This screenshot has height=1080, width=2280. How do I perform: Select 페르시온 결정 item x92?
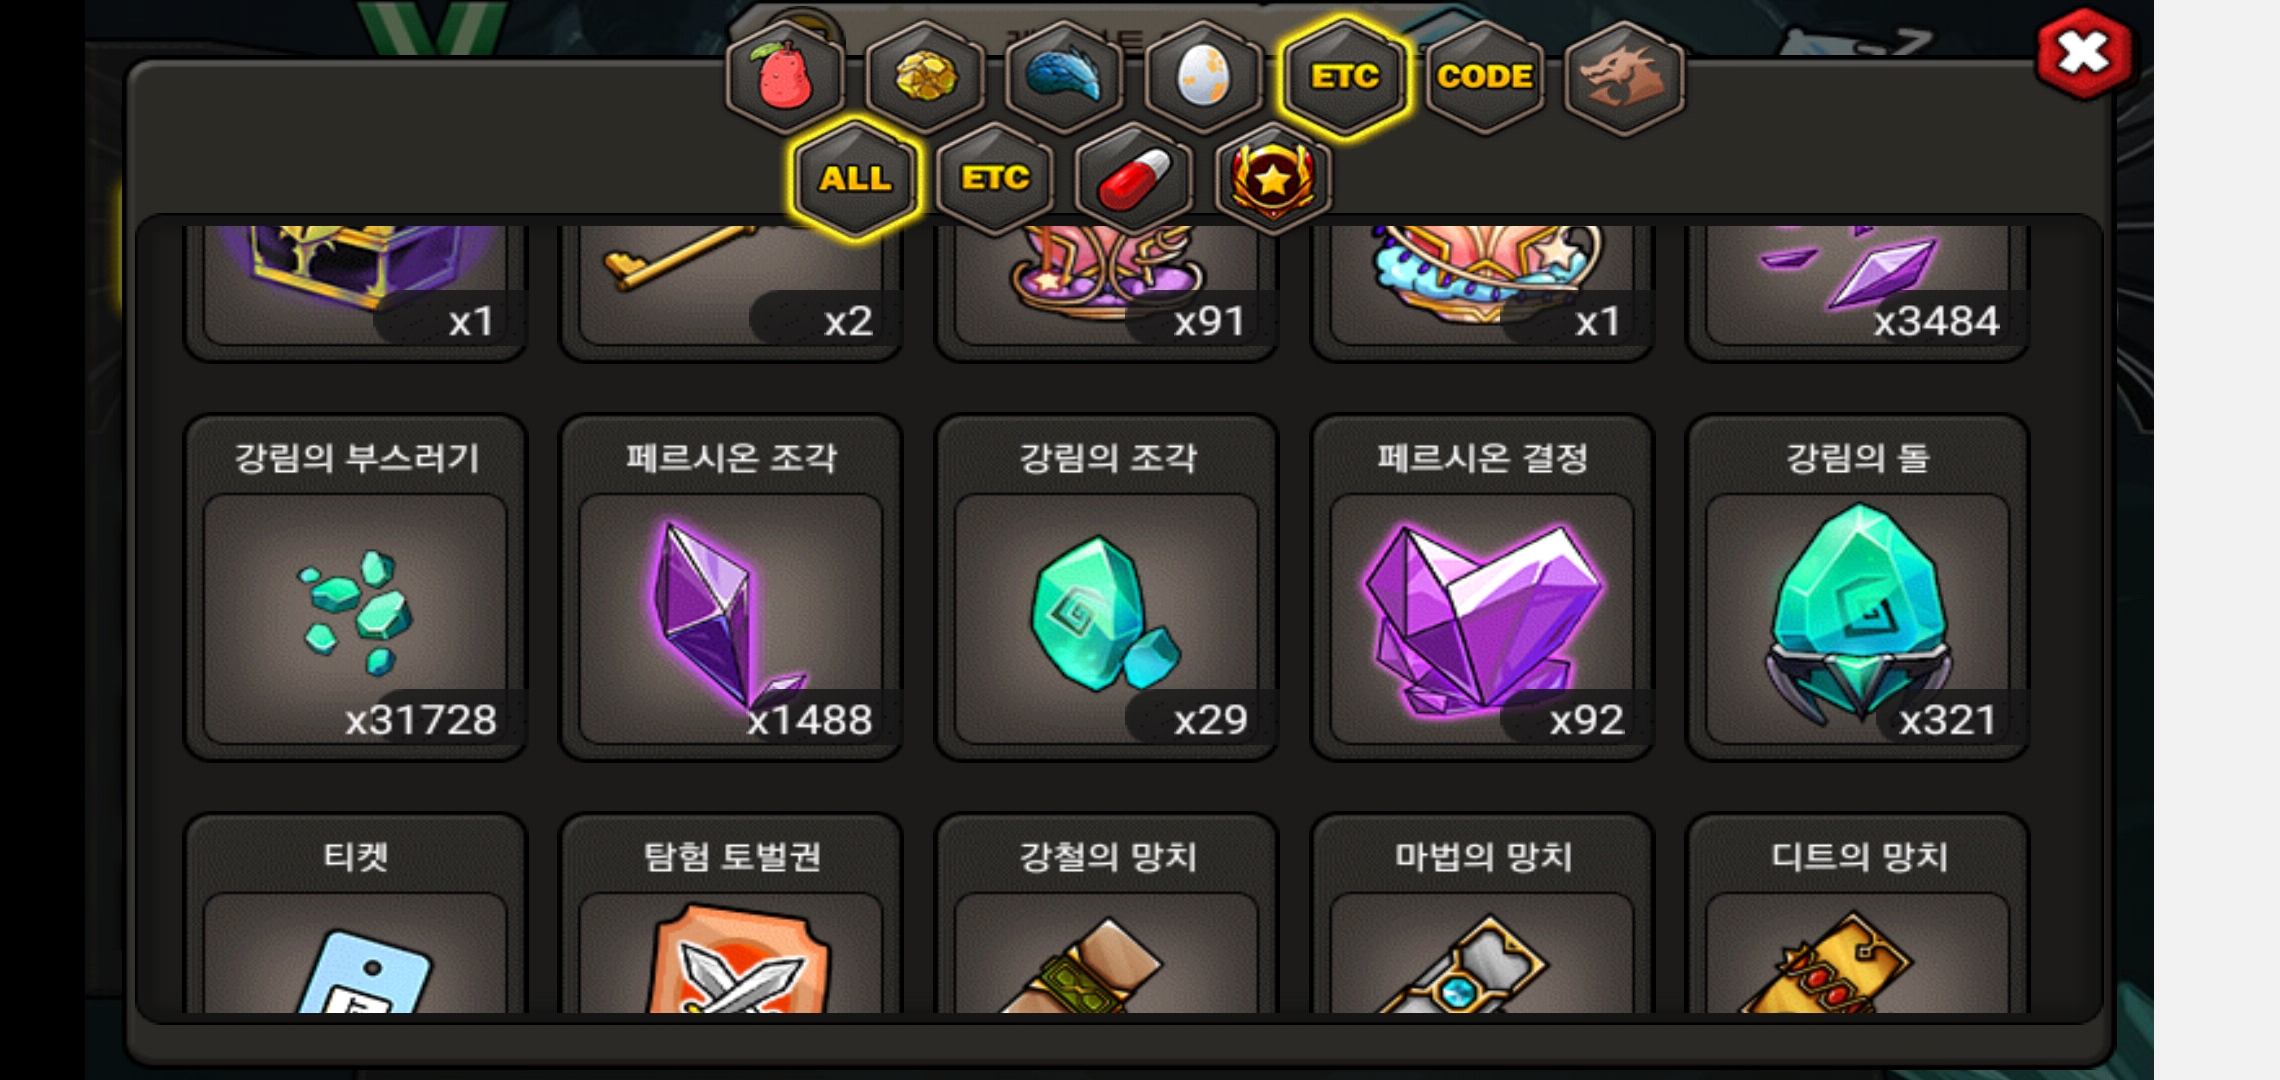pyautogui.click(x=1483, y=588)
